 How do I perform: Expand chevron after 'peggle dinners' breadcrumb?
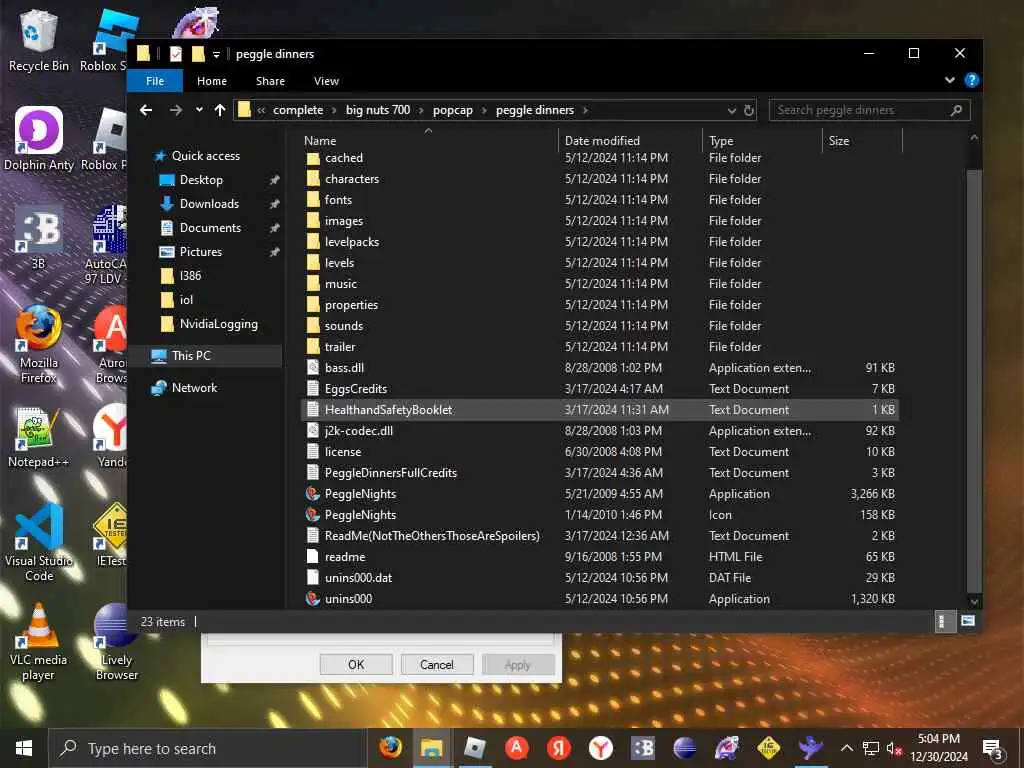pos(585,110)
